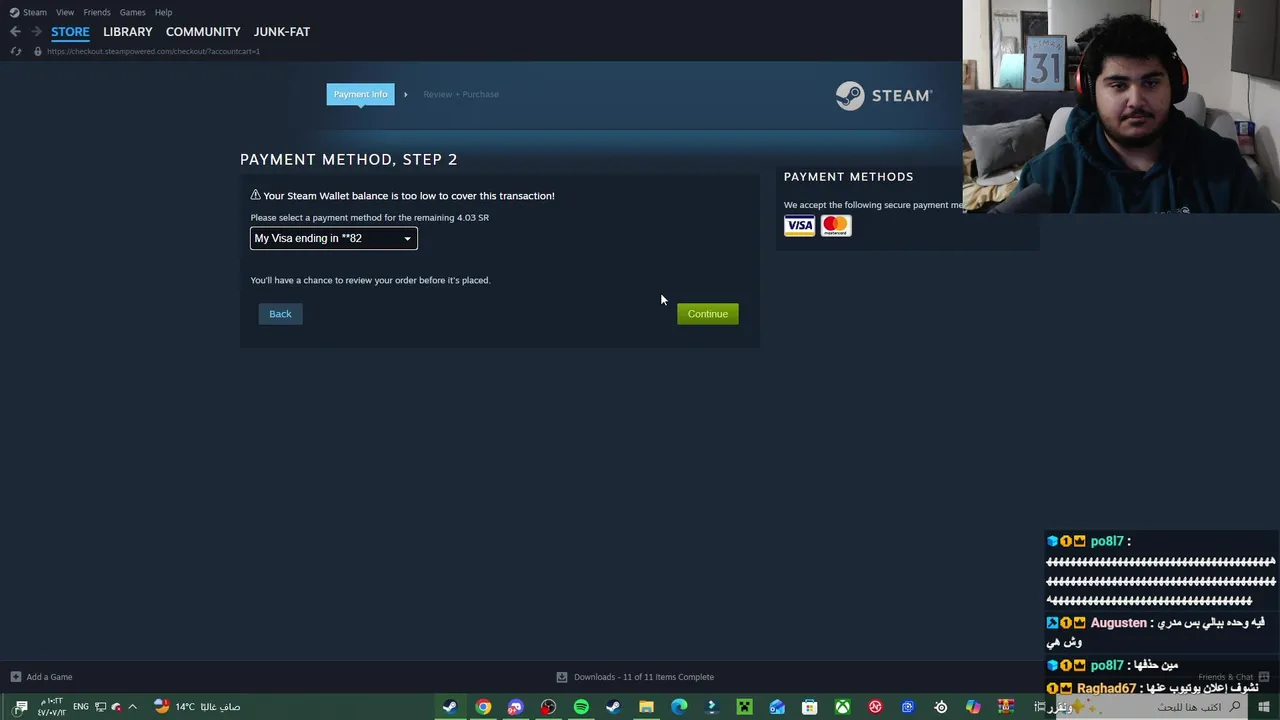
Task: Click the low wallet balance warning icon
Action: pos(255,195)
